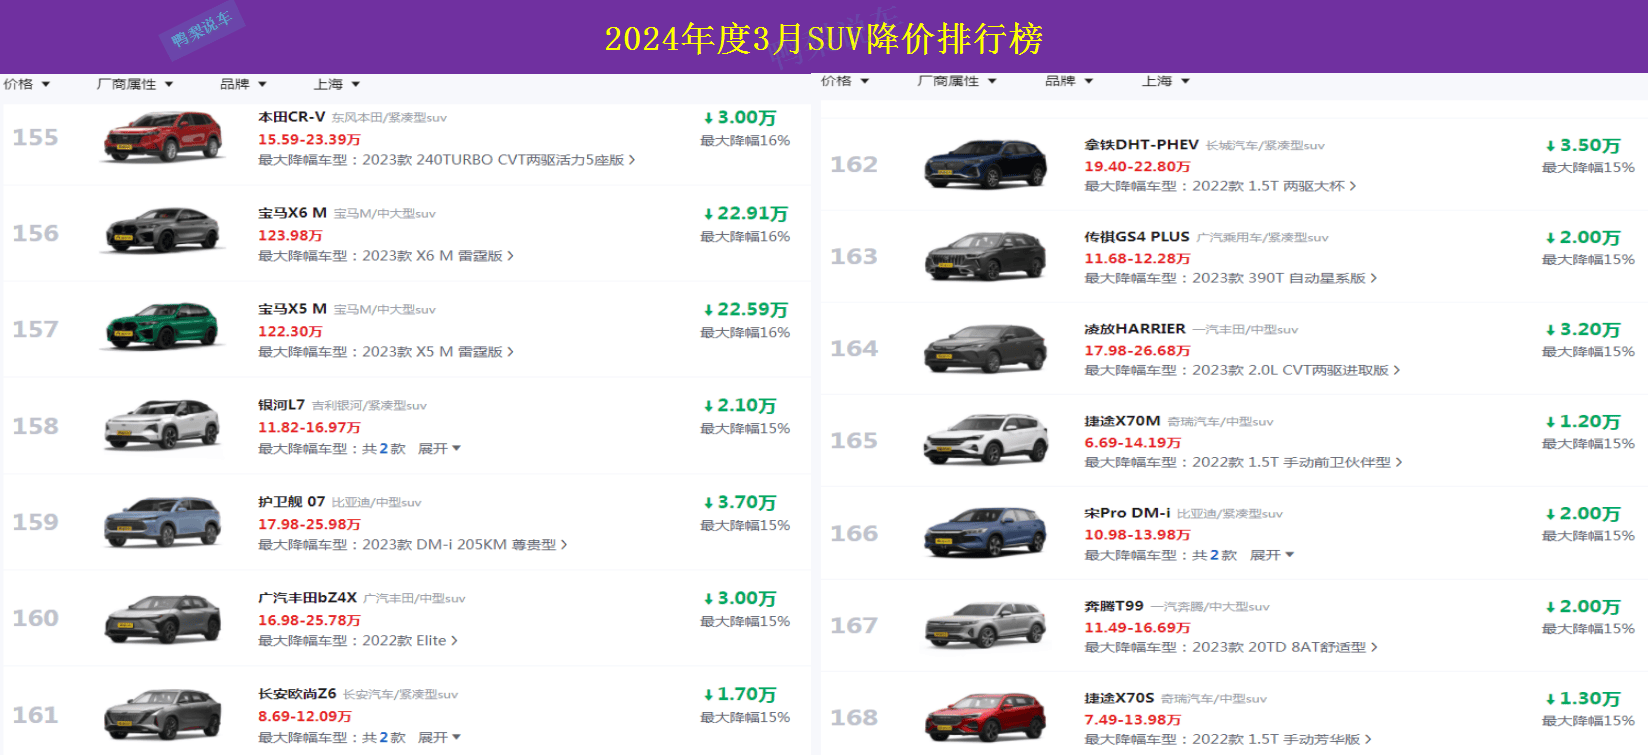
Task: Open the 2023款 390T 自动星系版 trim link
Action: coord(1284,278)
